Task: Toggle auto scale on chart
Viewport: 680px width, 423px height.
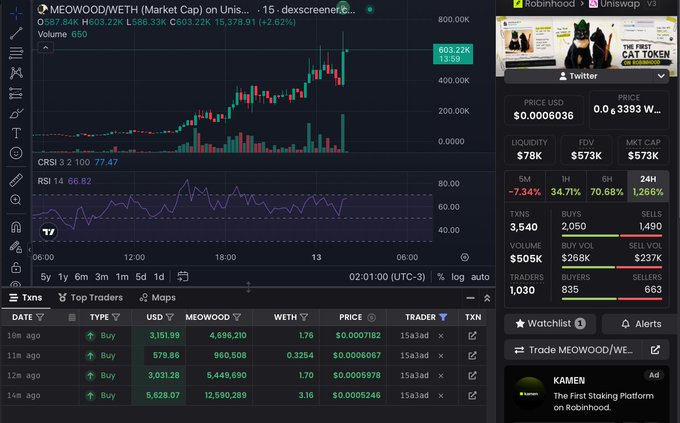Action: [480, 277]
